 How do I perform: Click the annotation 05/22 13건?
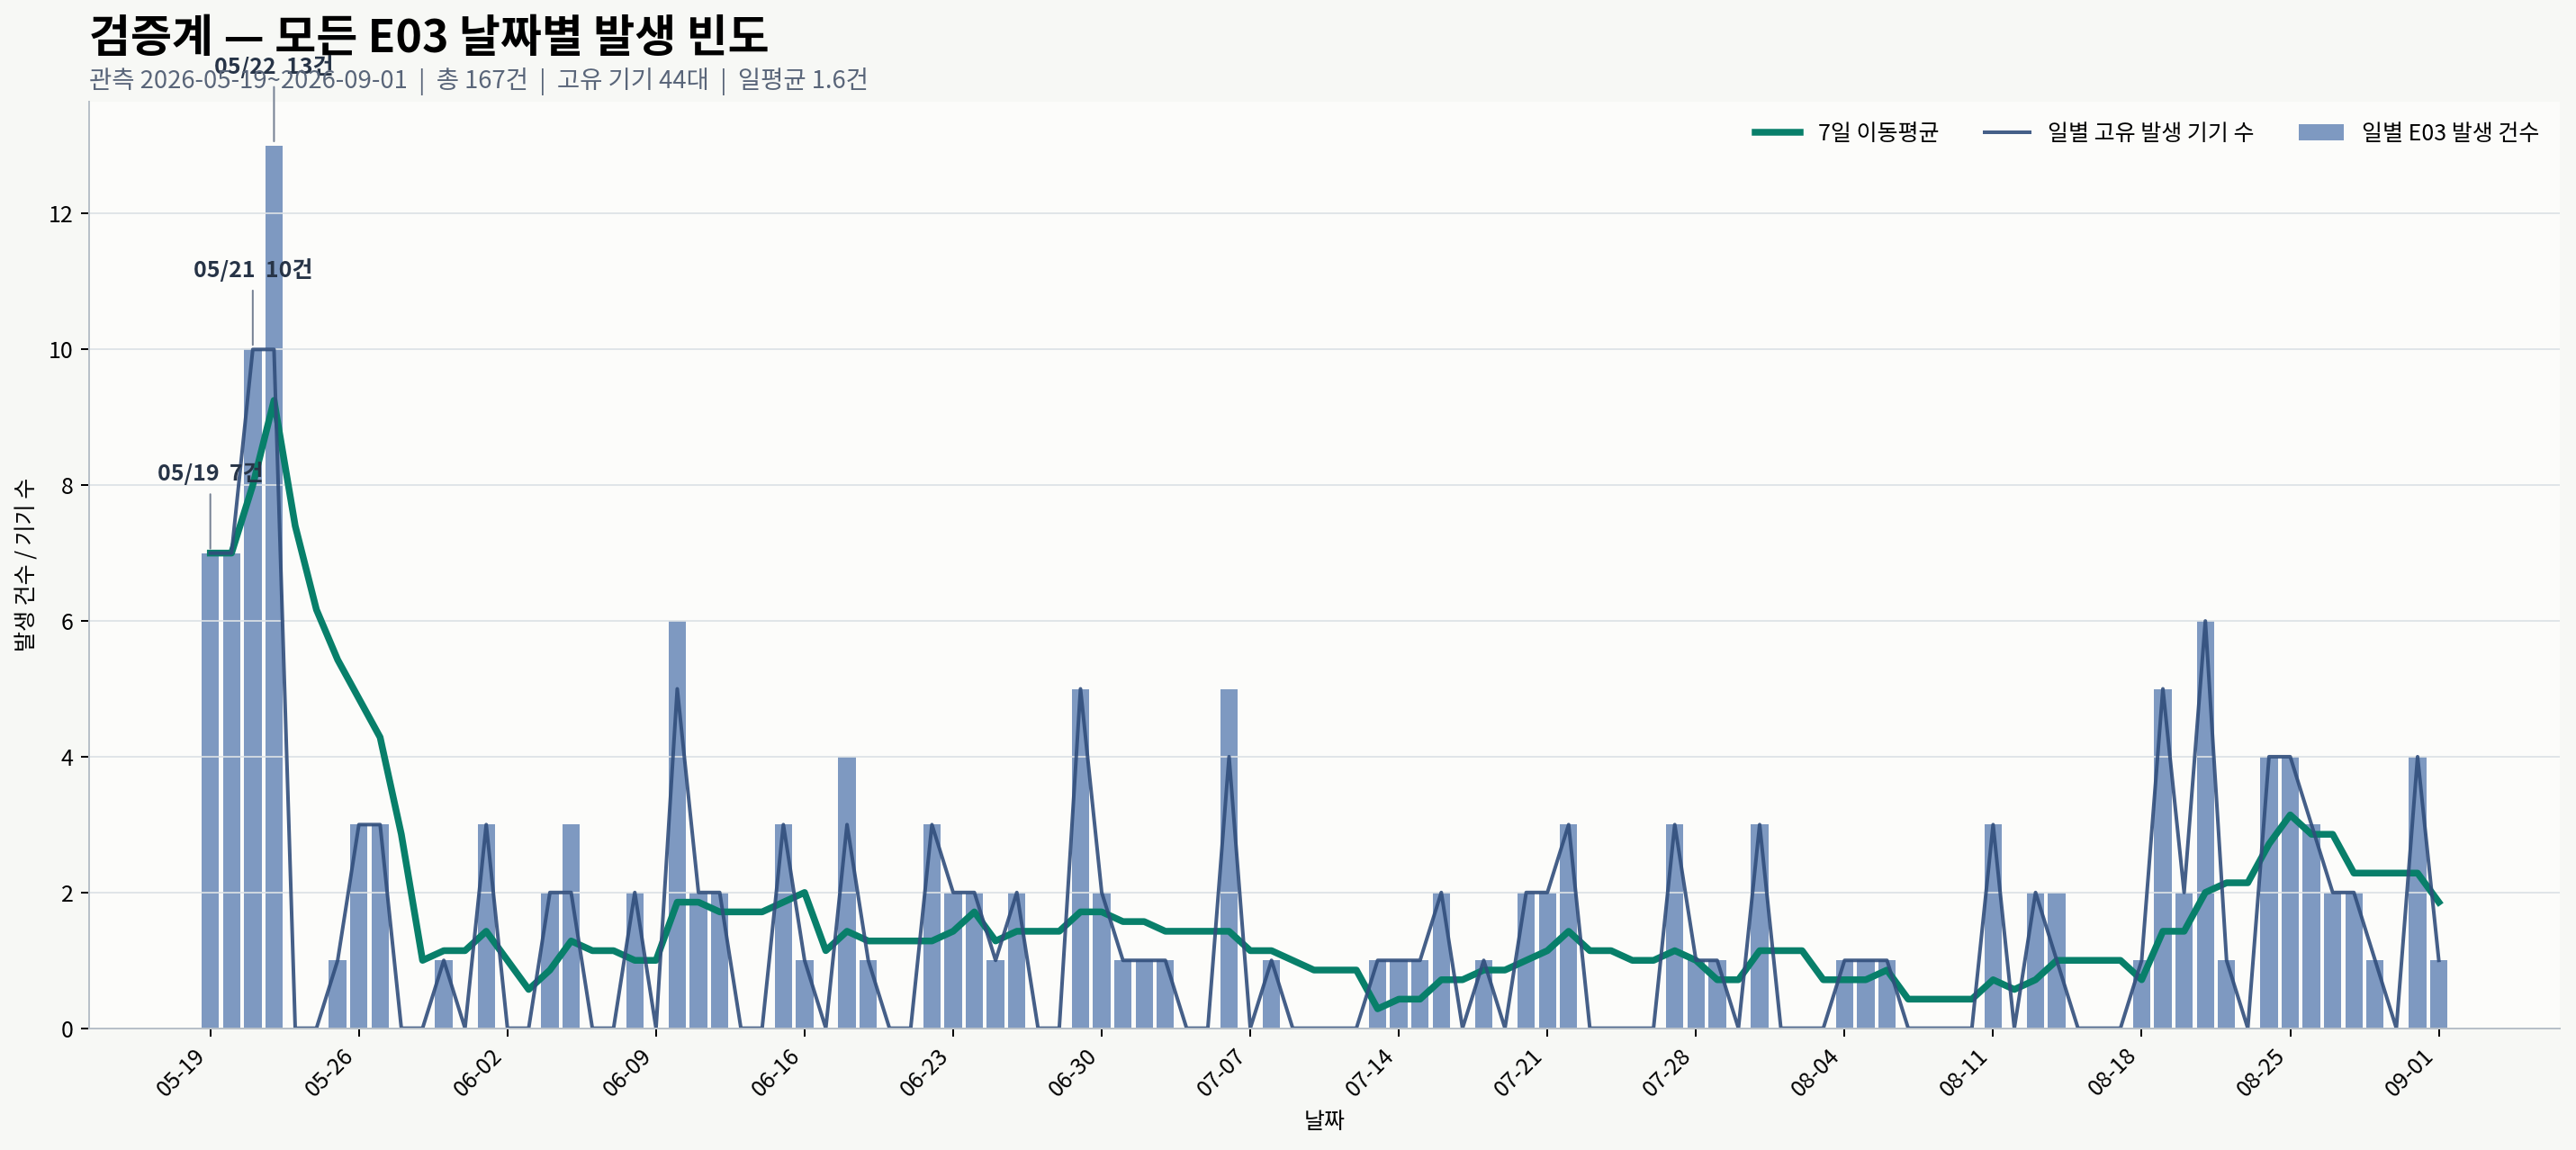point(273,66)
